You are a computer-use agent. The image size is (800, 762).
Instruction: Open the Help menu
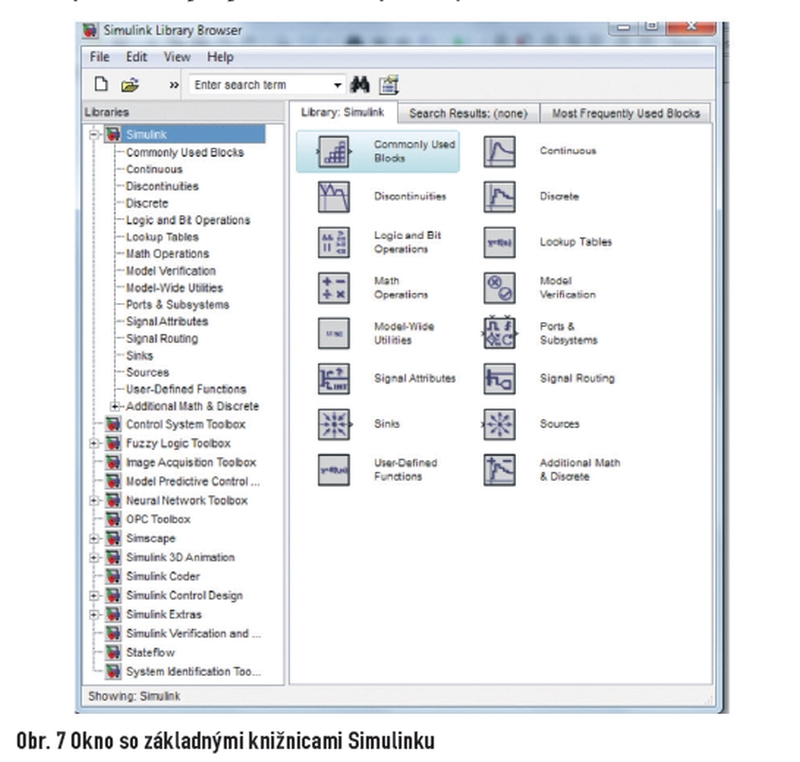(220, 57)
